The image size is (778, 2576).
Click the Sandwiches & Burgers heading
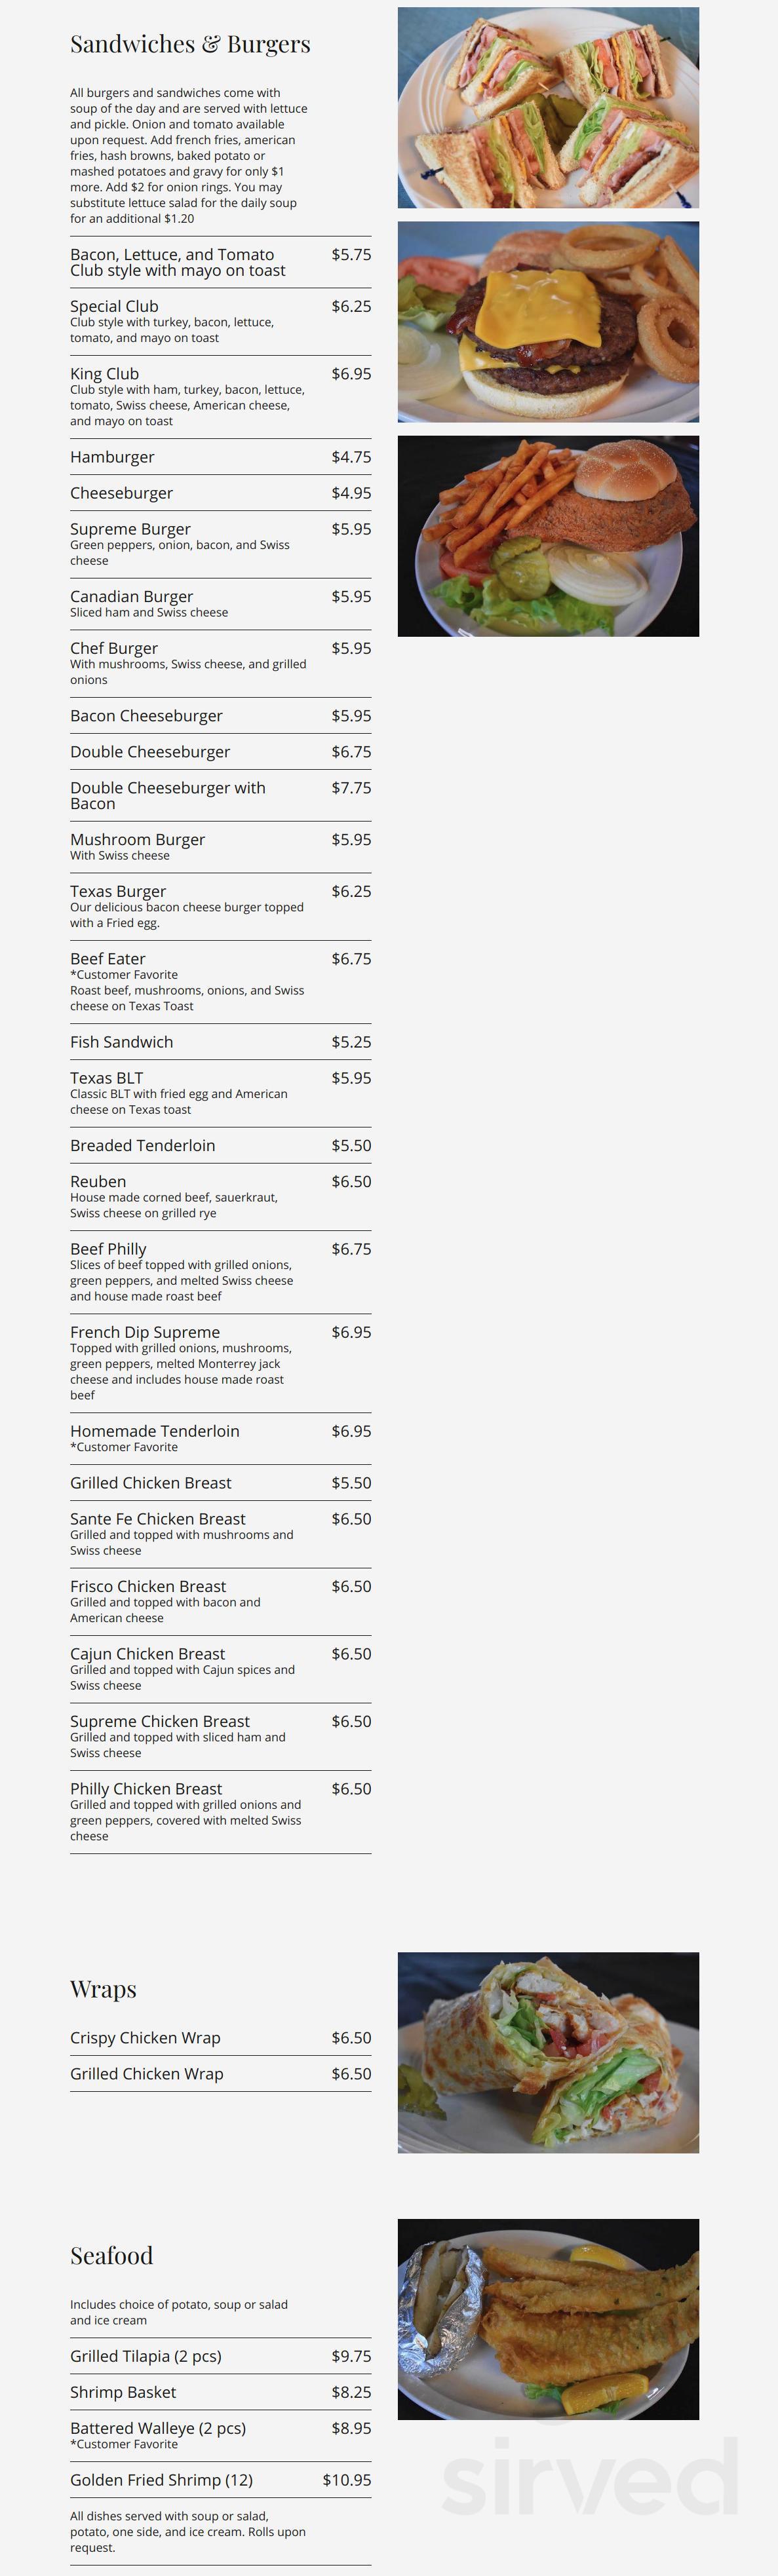coord(190,44)
